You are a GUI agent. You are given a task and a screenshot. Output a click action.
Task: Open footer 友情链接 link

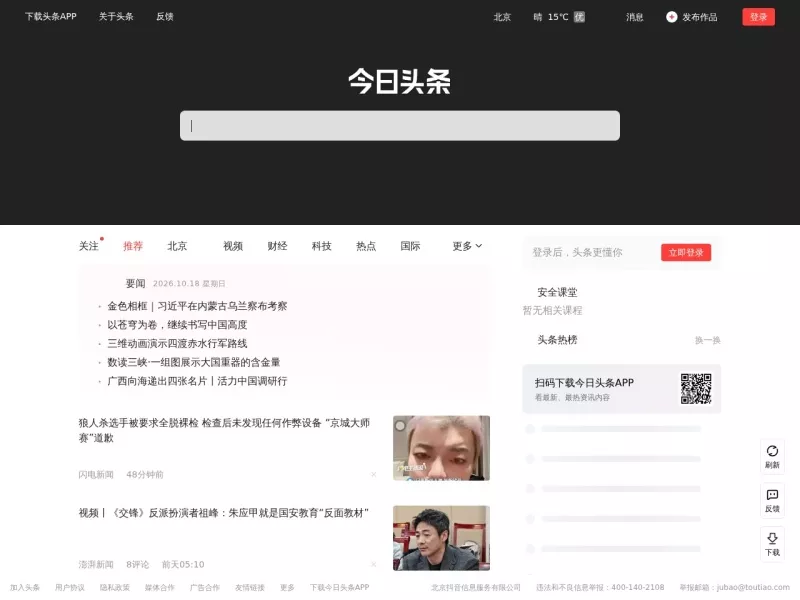pos(250,587)
